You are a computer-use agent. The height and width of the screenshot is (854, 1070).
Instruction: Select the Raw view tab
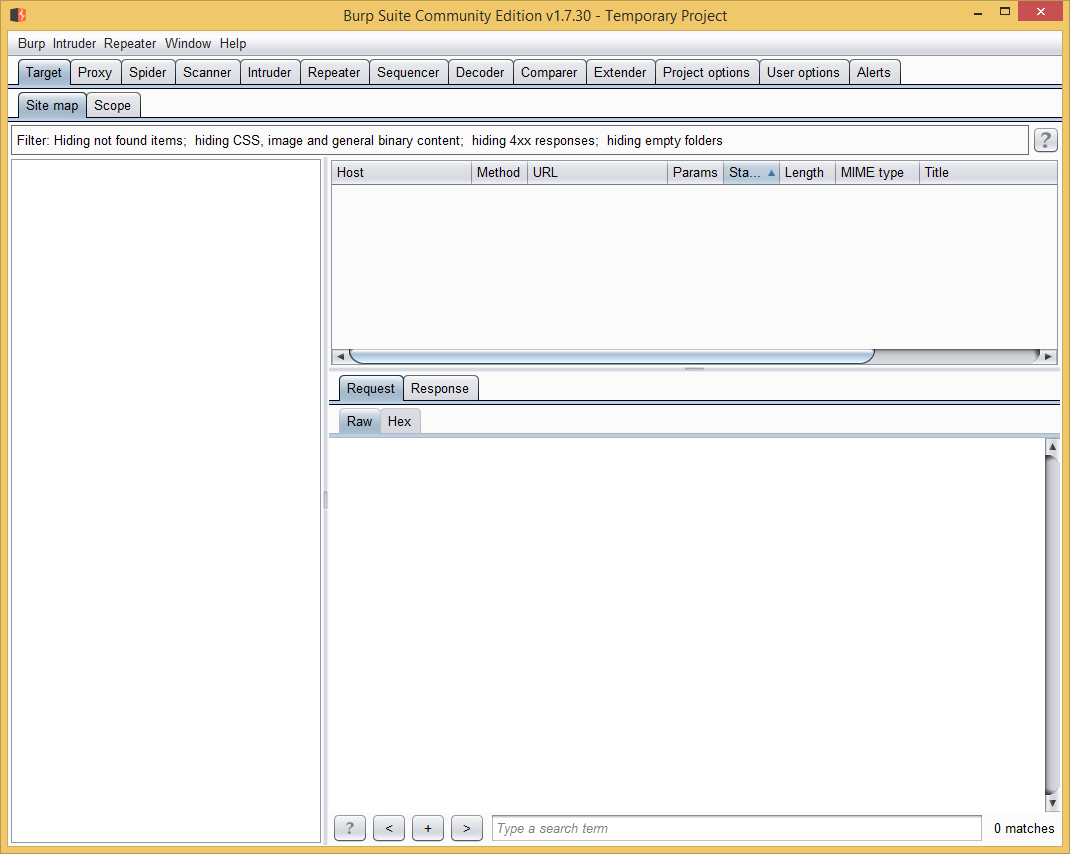[359, 421]
